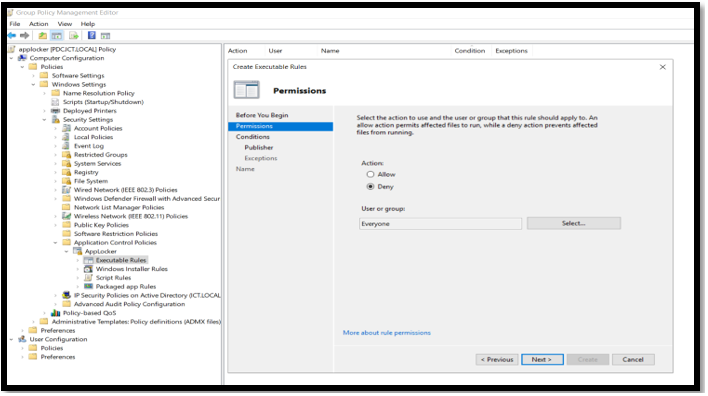Close the Create Executable Rules dialog
The width and height of the screenshot is (708, 396).
coord(662,67)
